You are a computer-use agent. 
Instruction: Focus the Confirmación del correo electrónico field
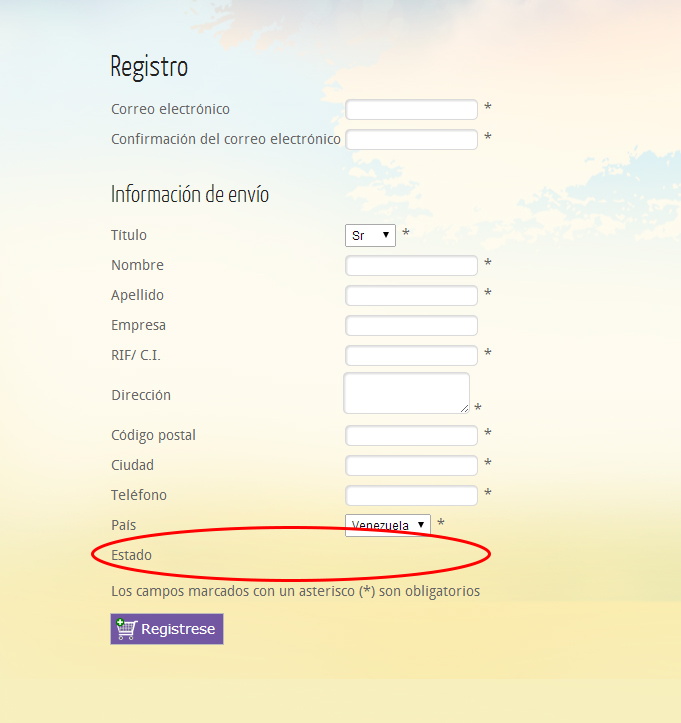pyautogui.click(x=411, y=139)
